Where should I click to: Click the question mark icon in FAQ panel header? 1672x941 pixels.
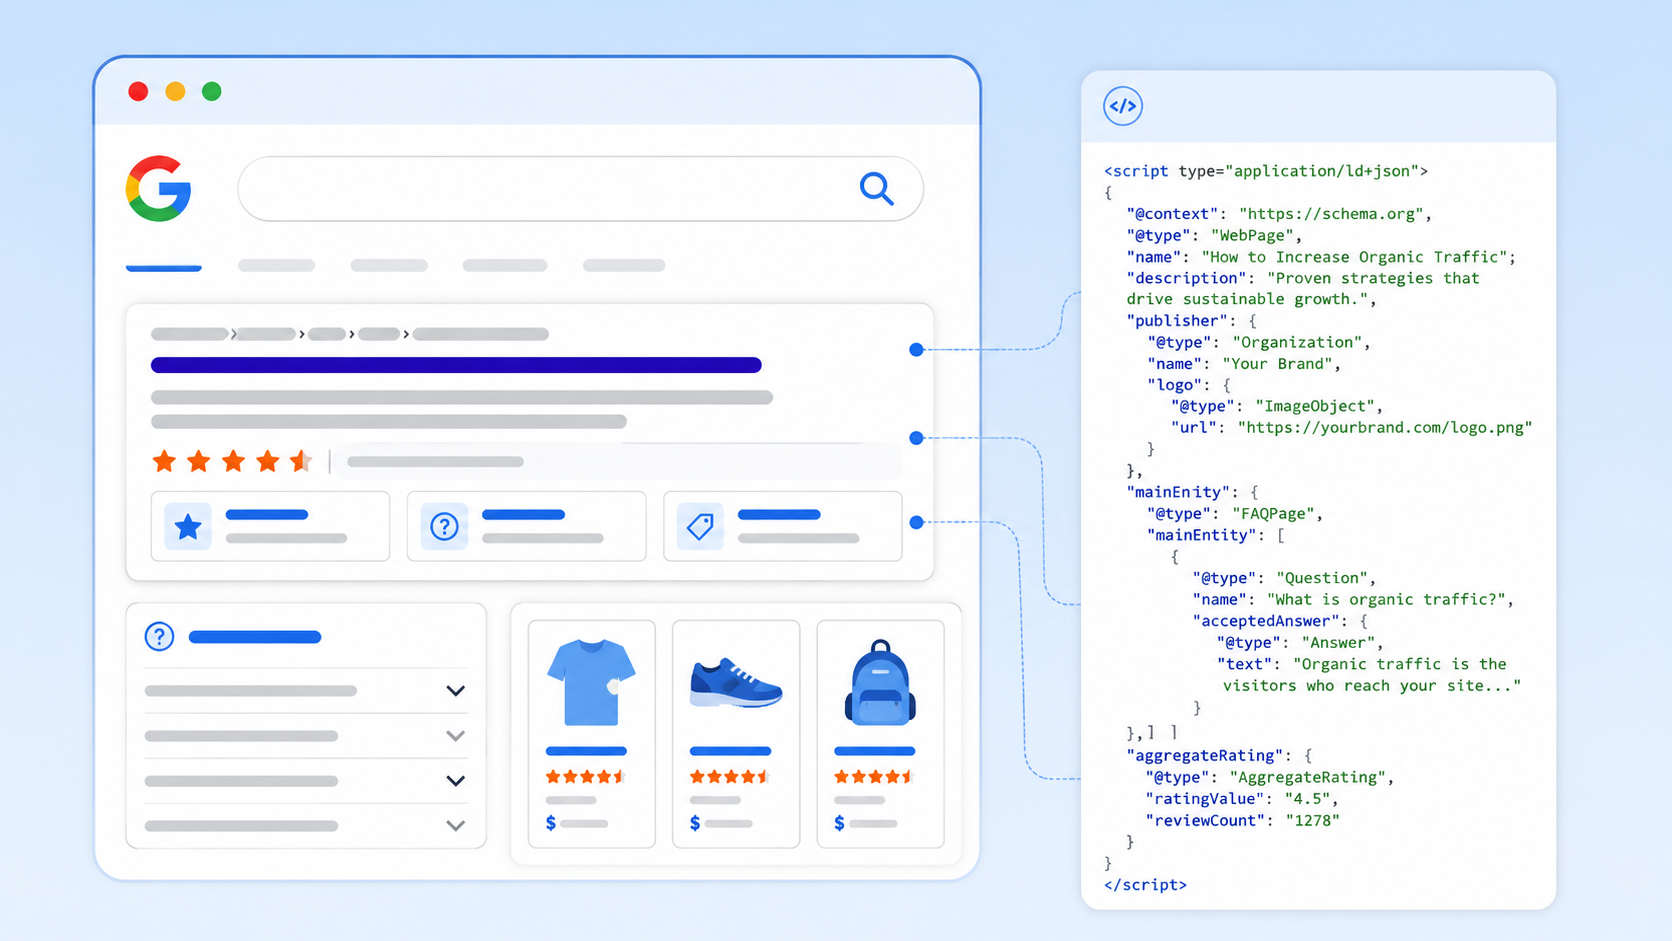159,636
